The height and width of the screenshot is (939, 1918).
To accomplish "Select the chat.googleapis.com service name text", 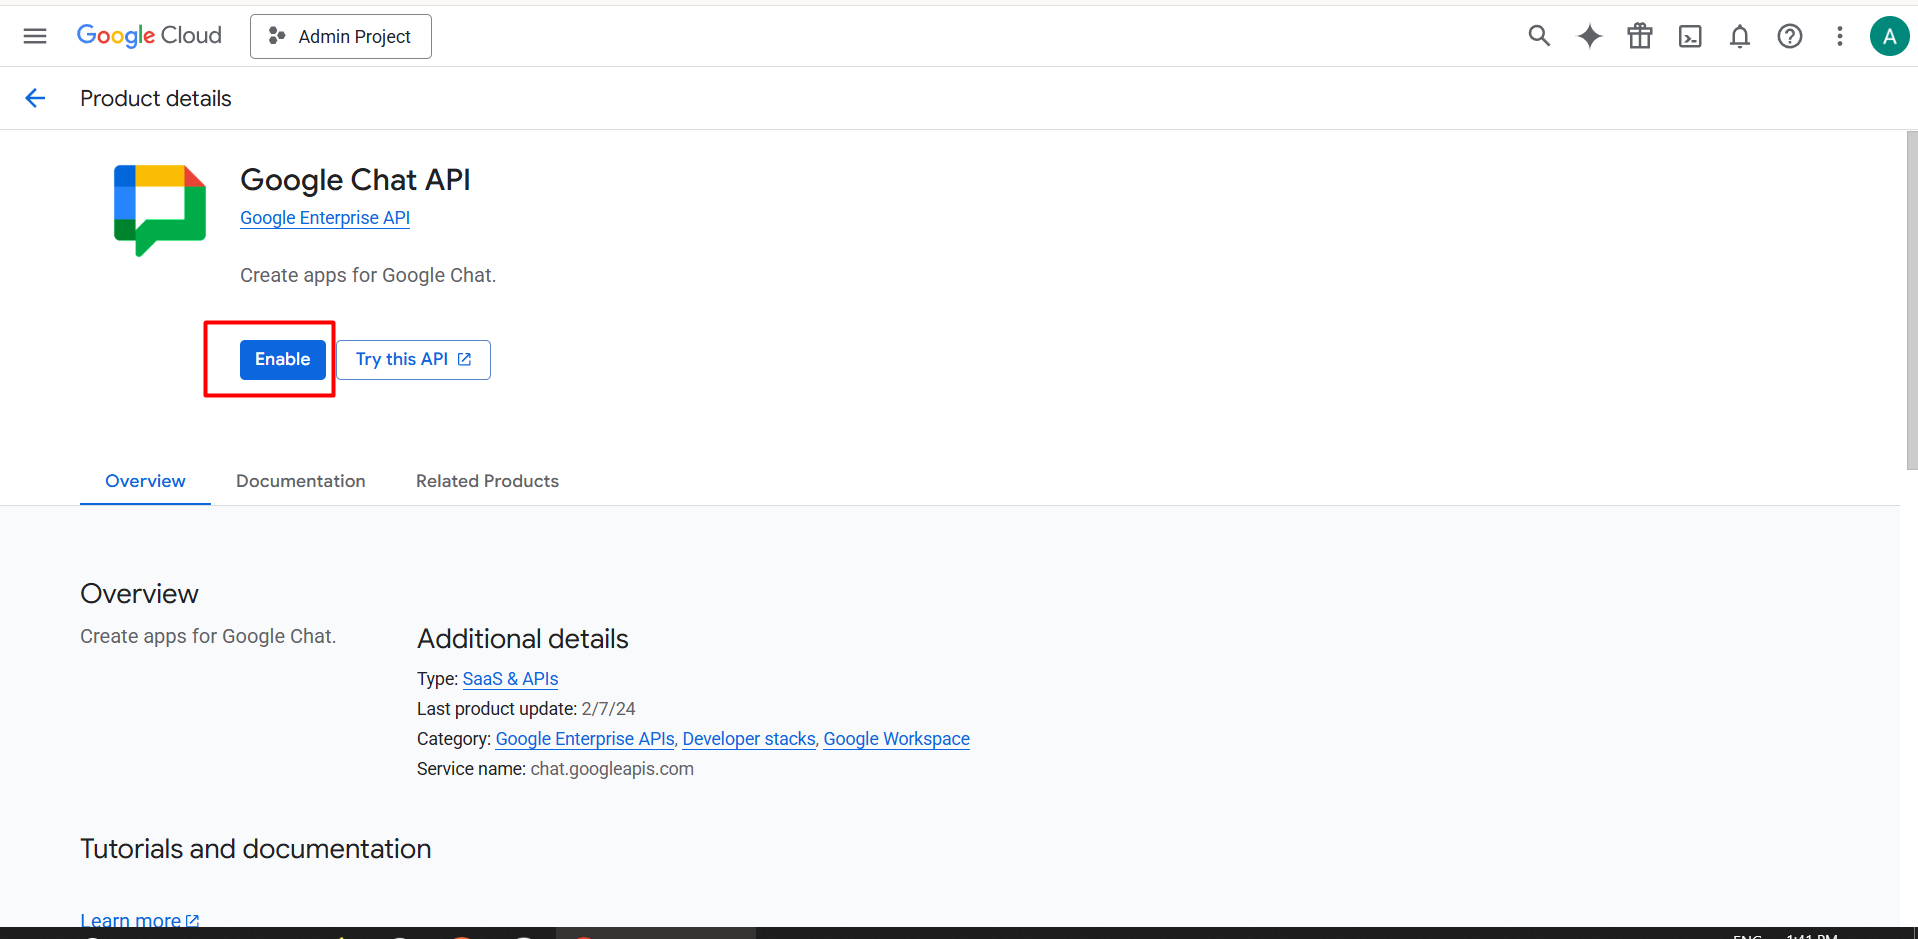I will (x=612, y=769).
